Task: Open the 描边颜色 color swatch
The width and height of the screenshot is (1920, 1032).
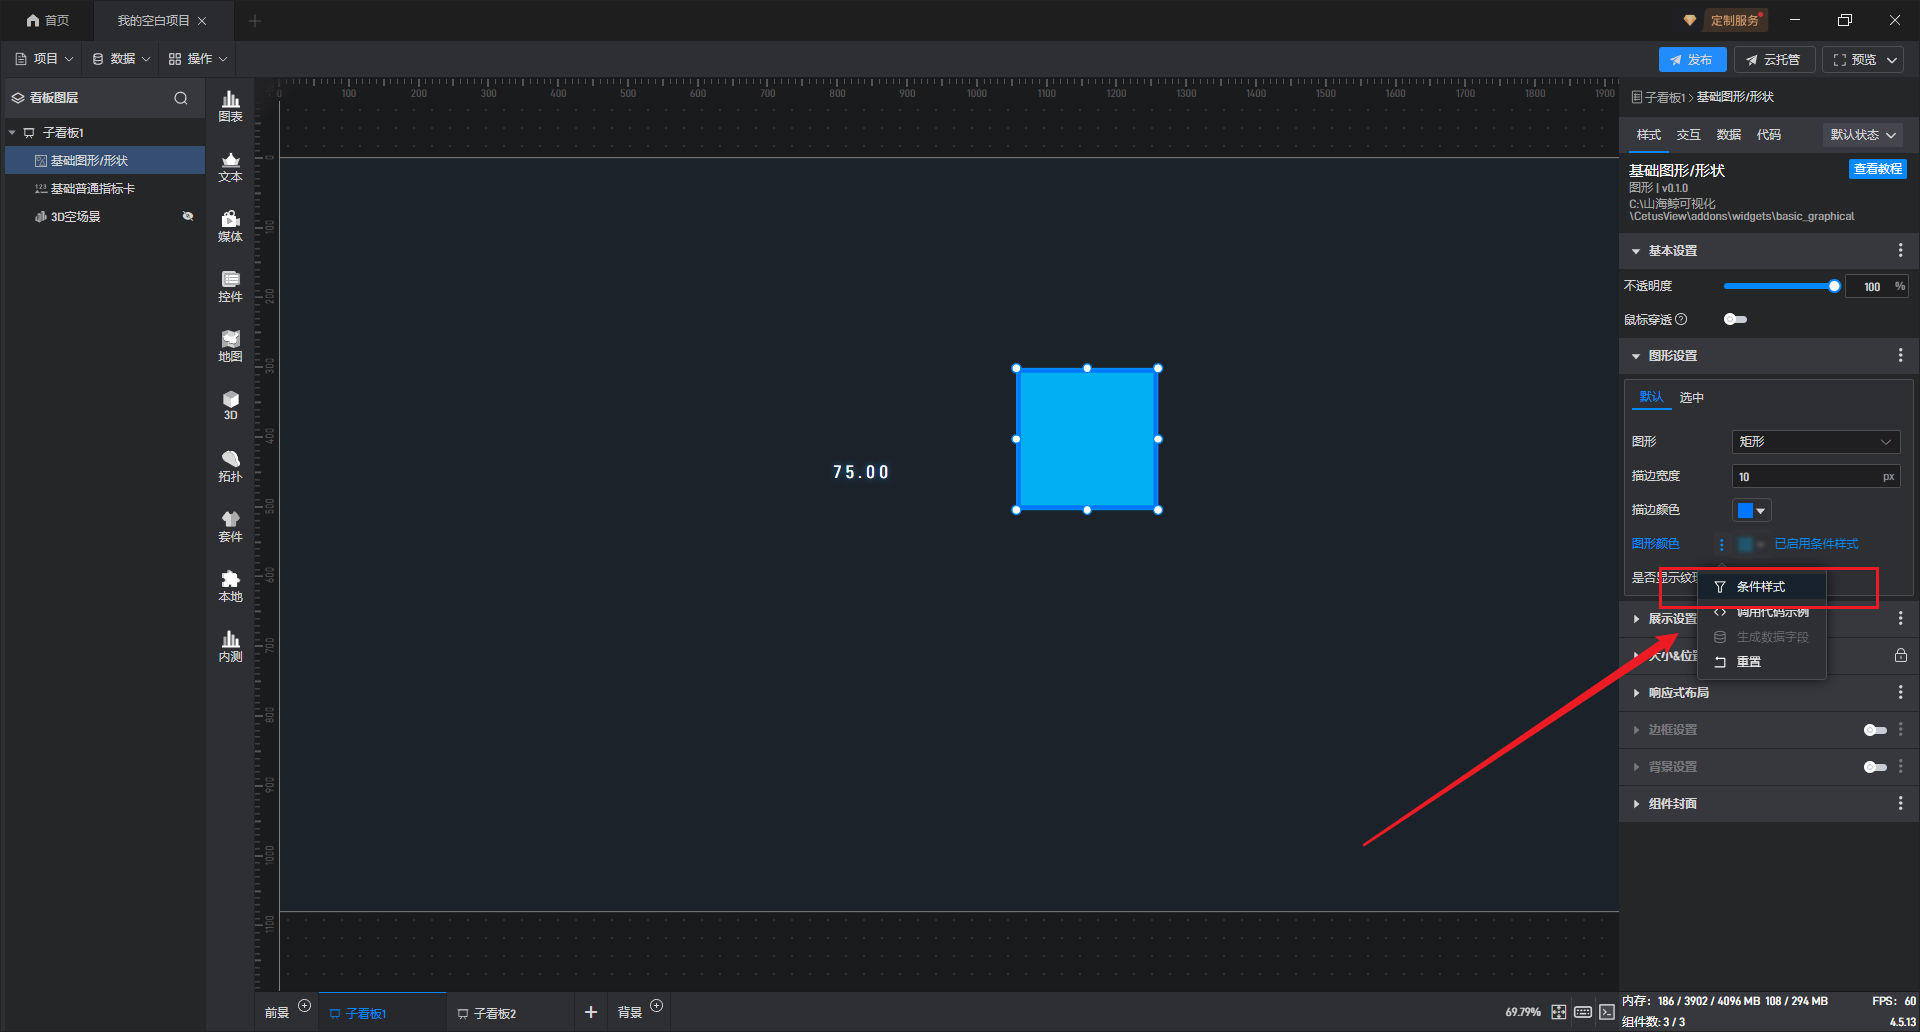Action: pos(1751,510)
